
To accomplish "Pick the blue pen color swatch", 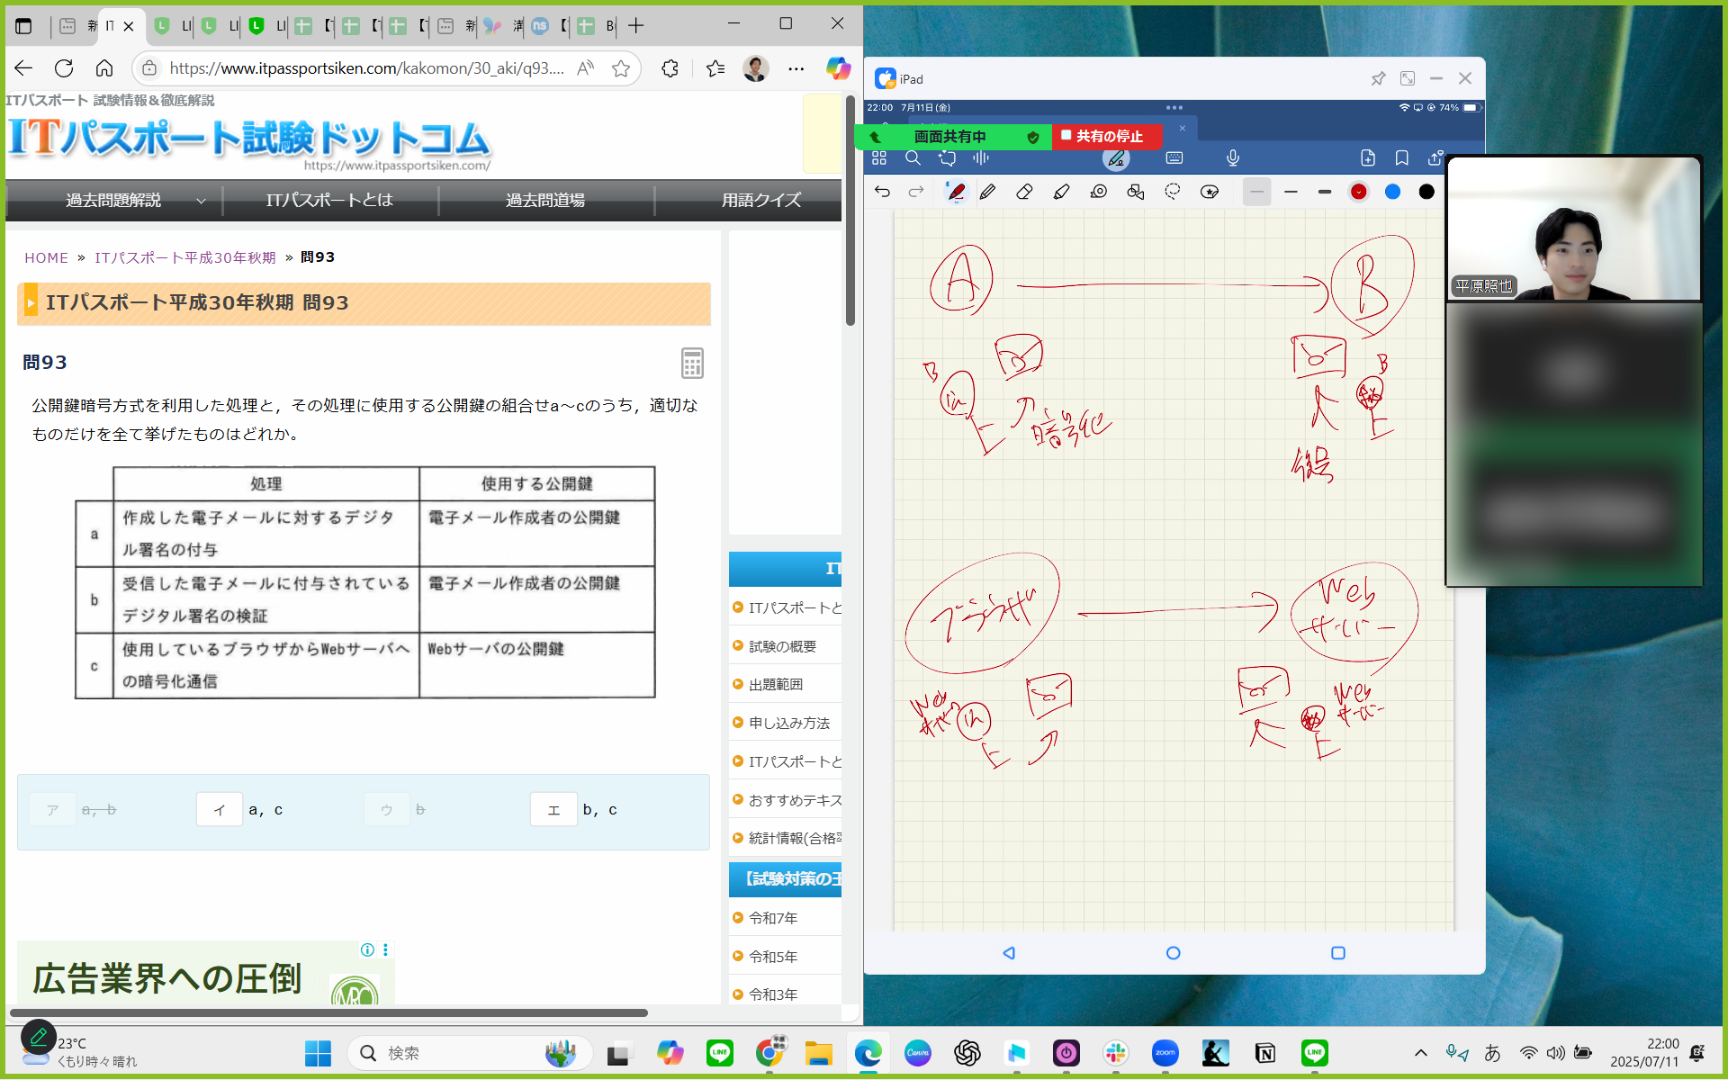I will pos(1392,192).
